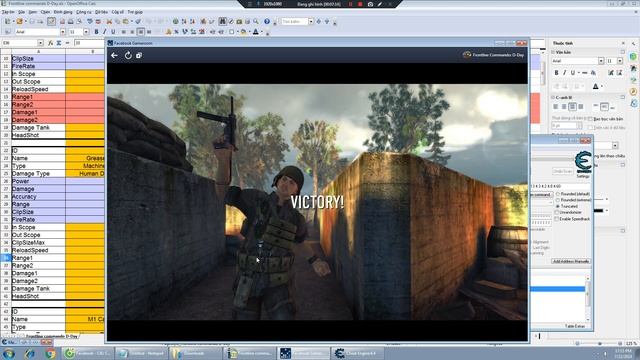Click the formula bar input field
The image size is (640, 360).
90,43
